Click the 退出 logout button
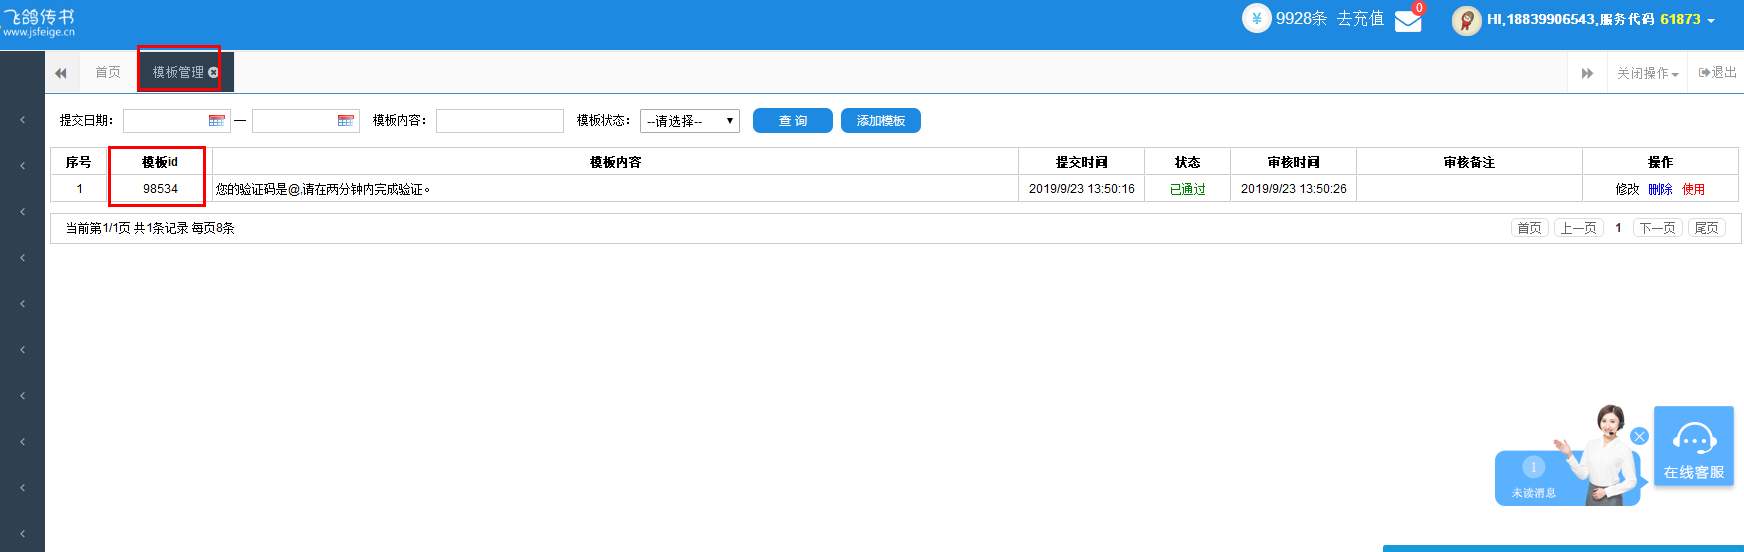Viewport: 1744px width, 552px height. coord(1717,72)
